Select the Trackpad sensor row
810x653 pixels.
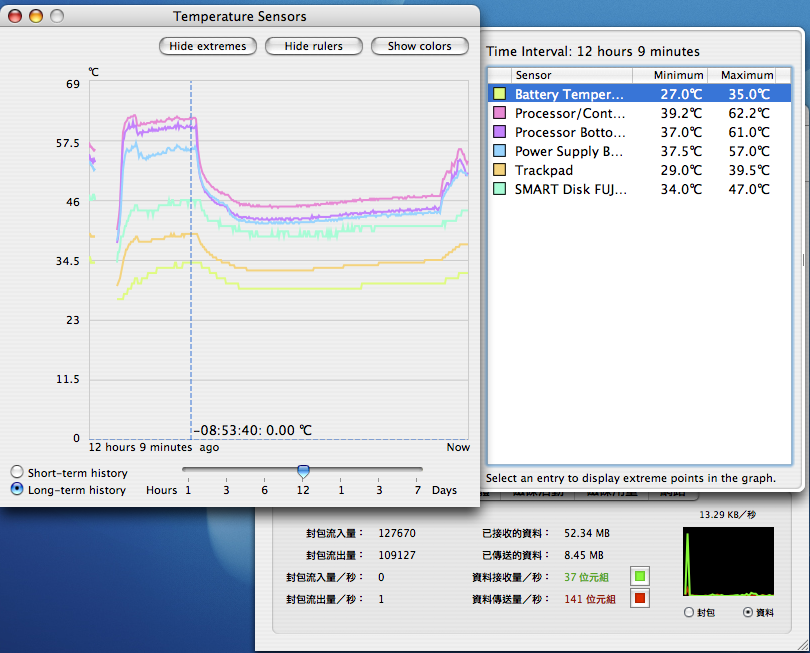[x=640, y=170]
